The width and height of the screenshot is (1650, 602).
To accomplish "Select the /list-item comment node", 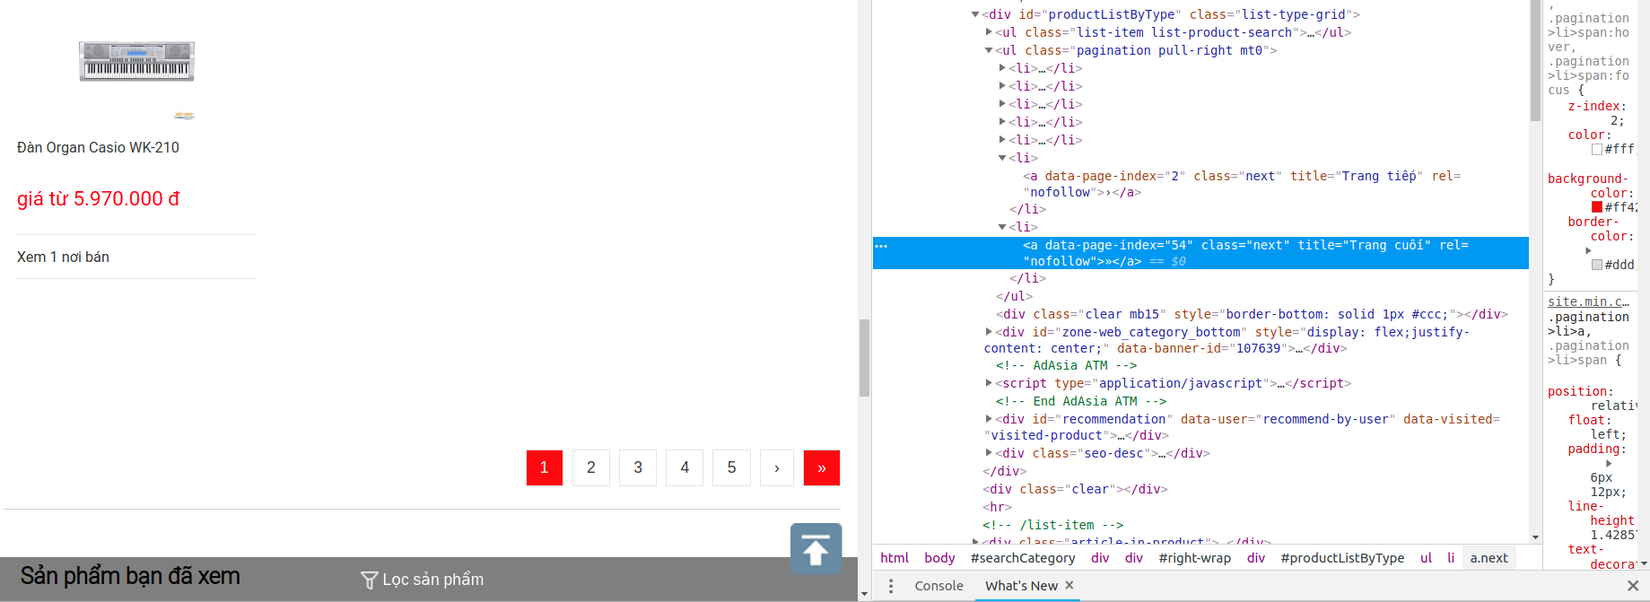I will pos(1053,525).
